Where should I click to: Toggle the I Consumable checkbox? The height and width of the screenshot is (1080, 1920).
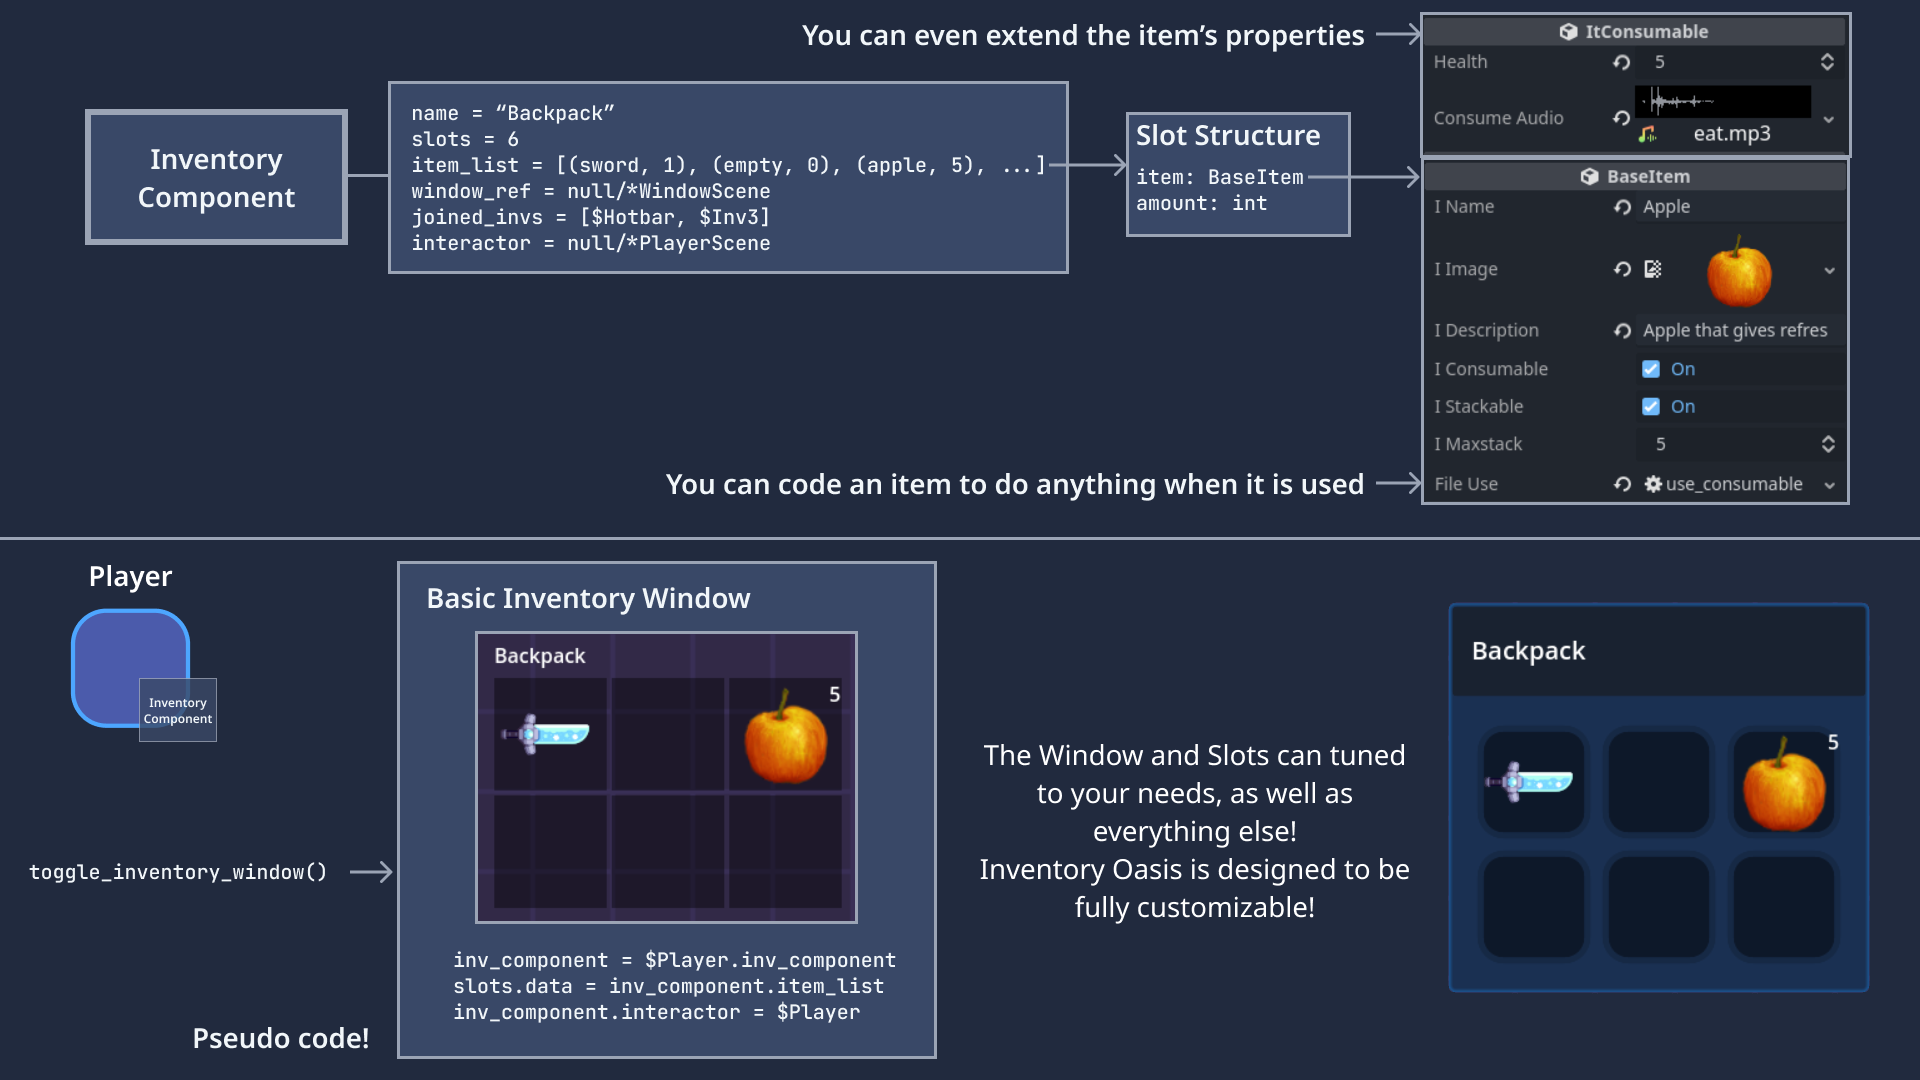click(1651, 369)
